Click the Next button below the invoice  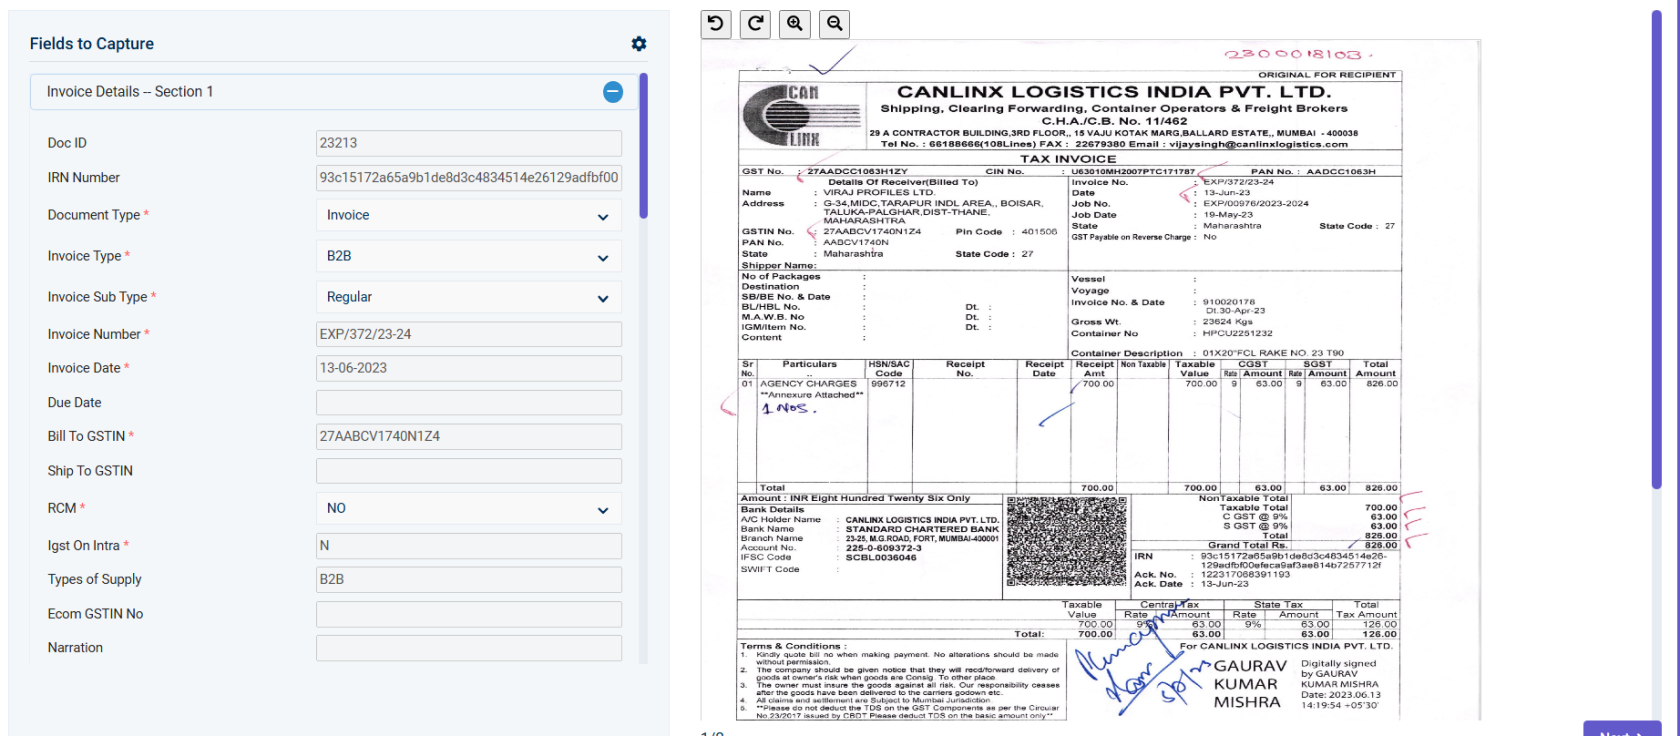point(1622,729)
